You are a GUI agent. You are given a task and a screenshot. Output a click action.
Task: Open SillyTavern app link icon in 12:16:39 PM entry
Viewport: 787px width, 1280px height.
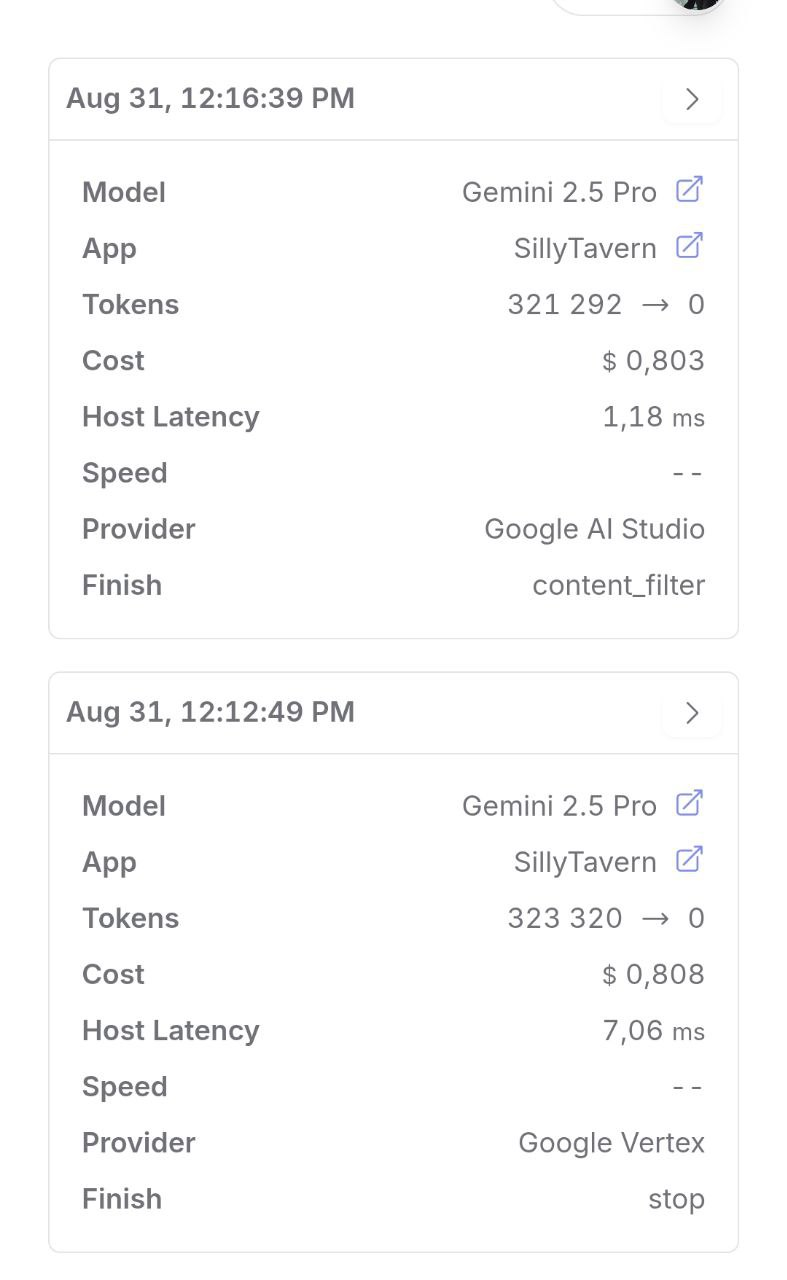[x=689, y=245]
